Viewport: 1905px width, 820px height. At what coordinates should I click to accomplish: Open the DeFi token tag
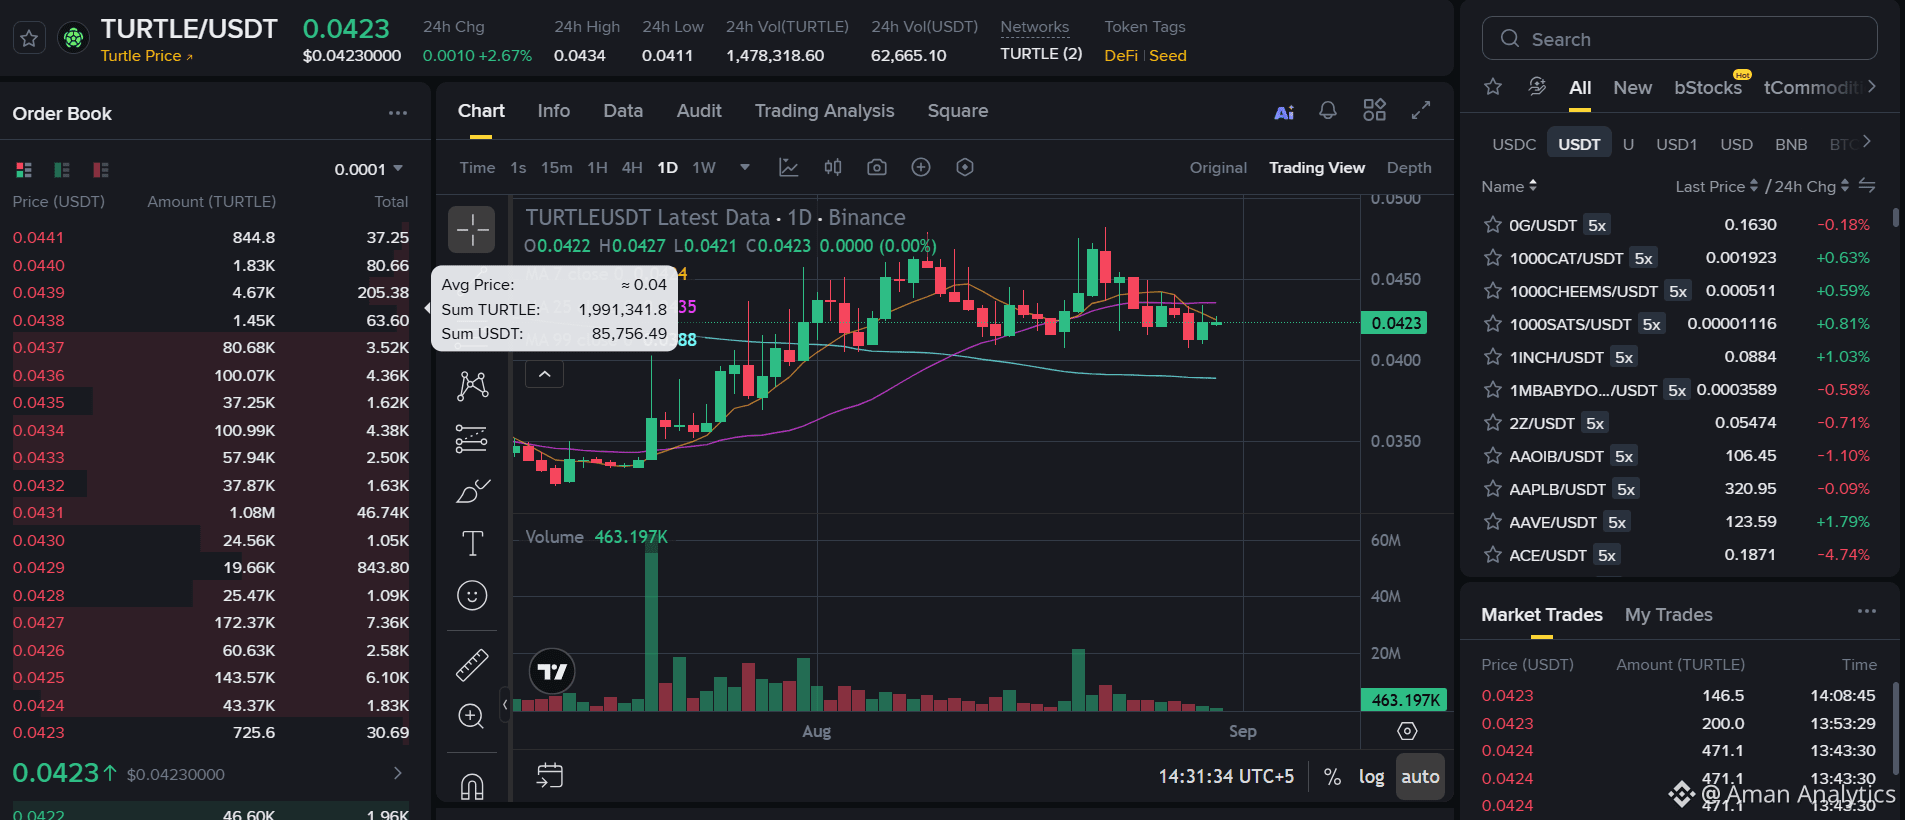[1121, 56]
